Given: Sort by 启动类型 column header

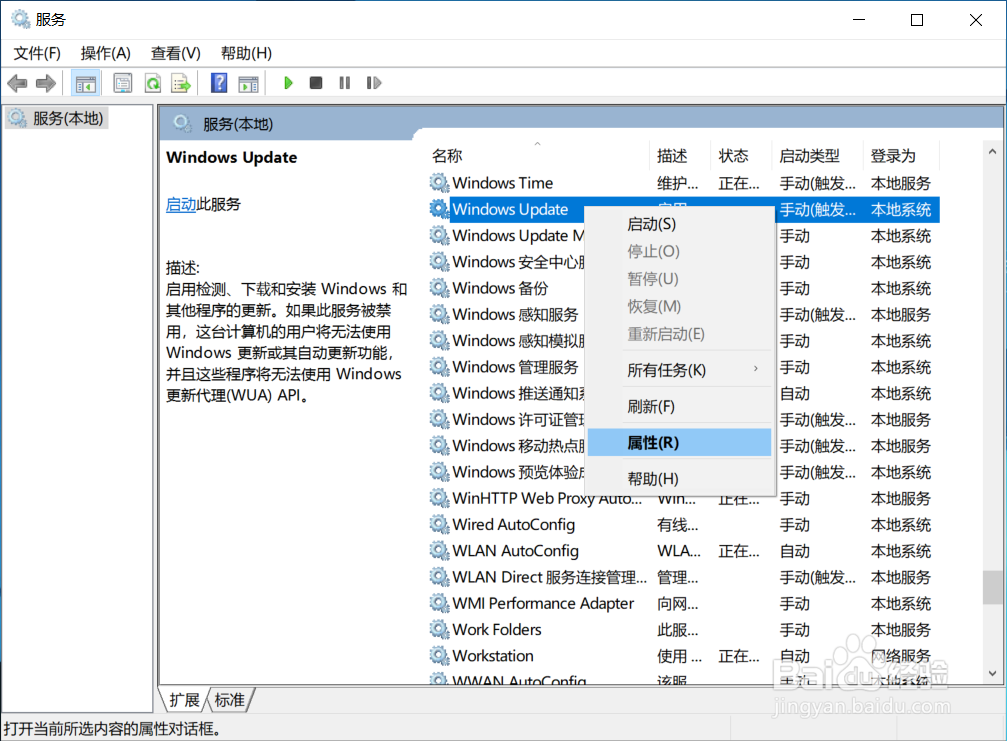Looking at the screenshot, I should pyautogui.click(x=816, y=155).
